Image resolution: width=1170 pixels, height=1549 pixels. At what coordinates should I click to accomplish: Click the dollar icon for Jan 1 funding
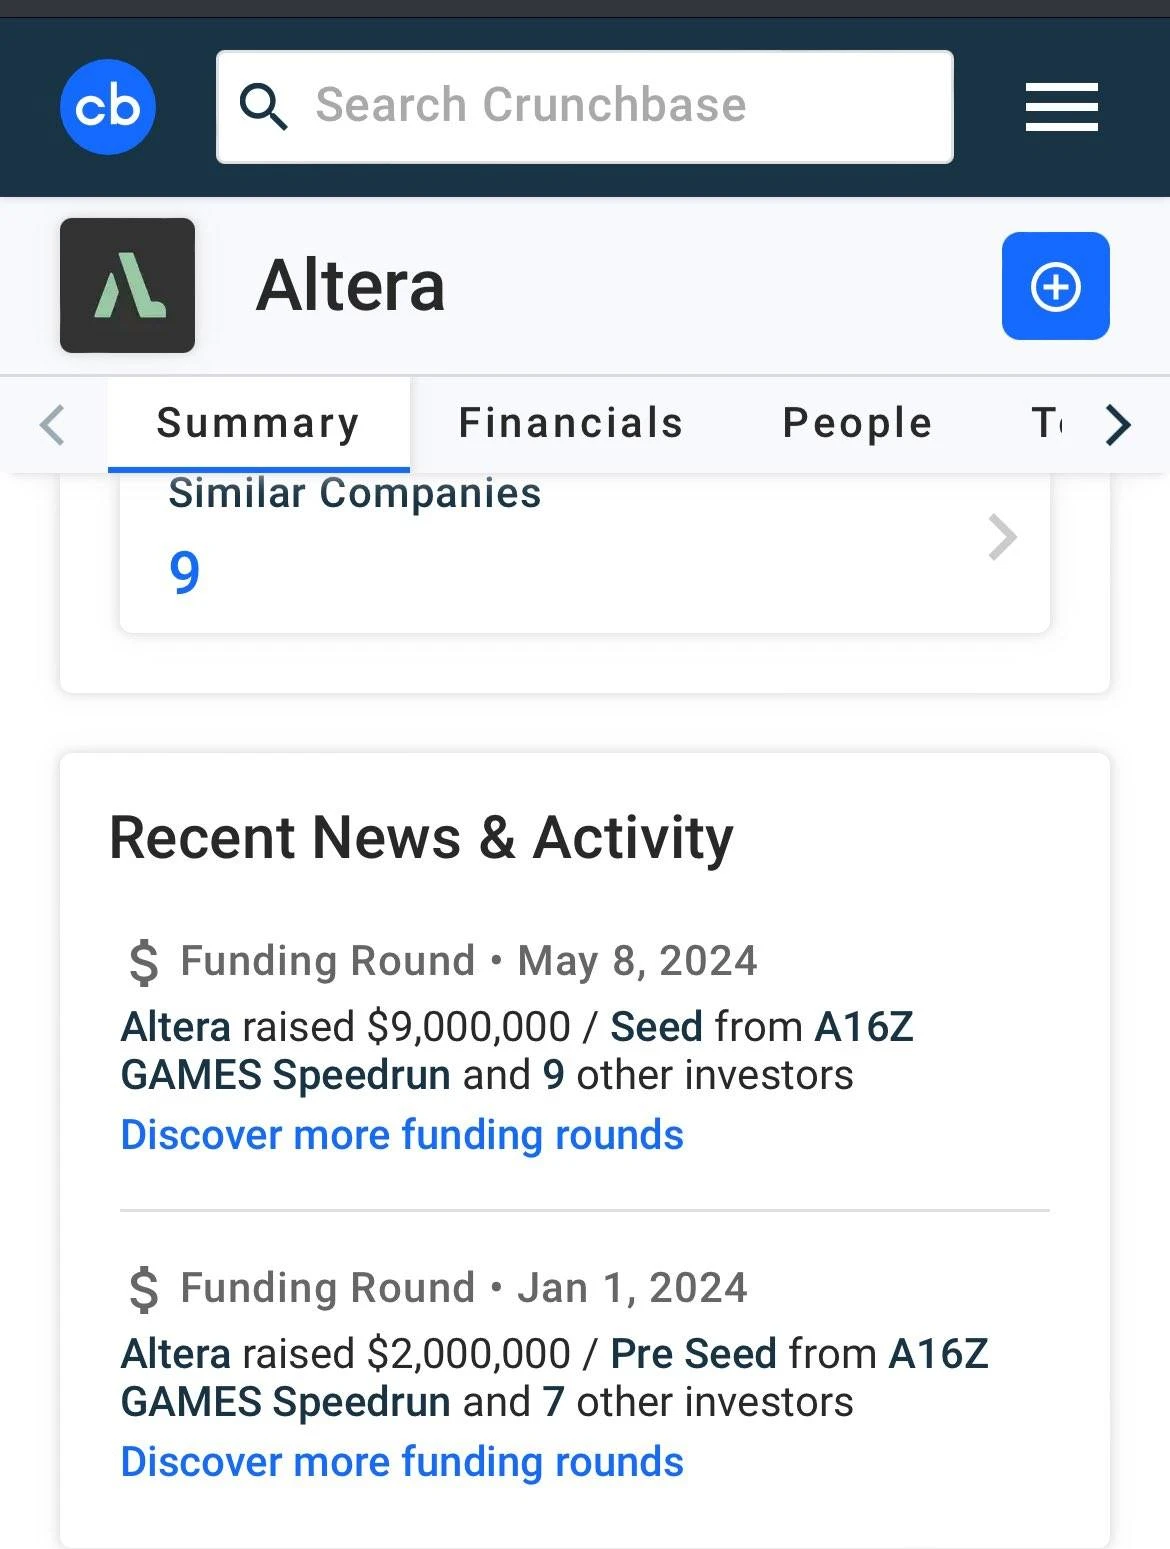point(144,1289)
